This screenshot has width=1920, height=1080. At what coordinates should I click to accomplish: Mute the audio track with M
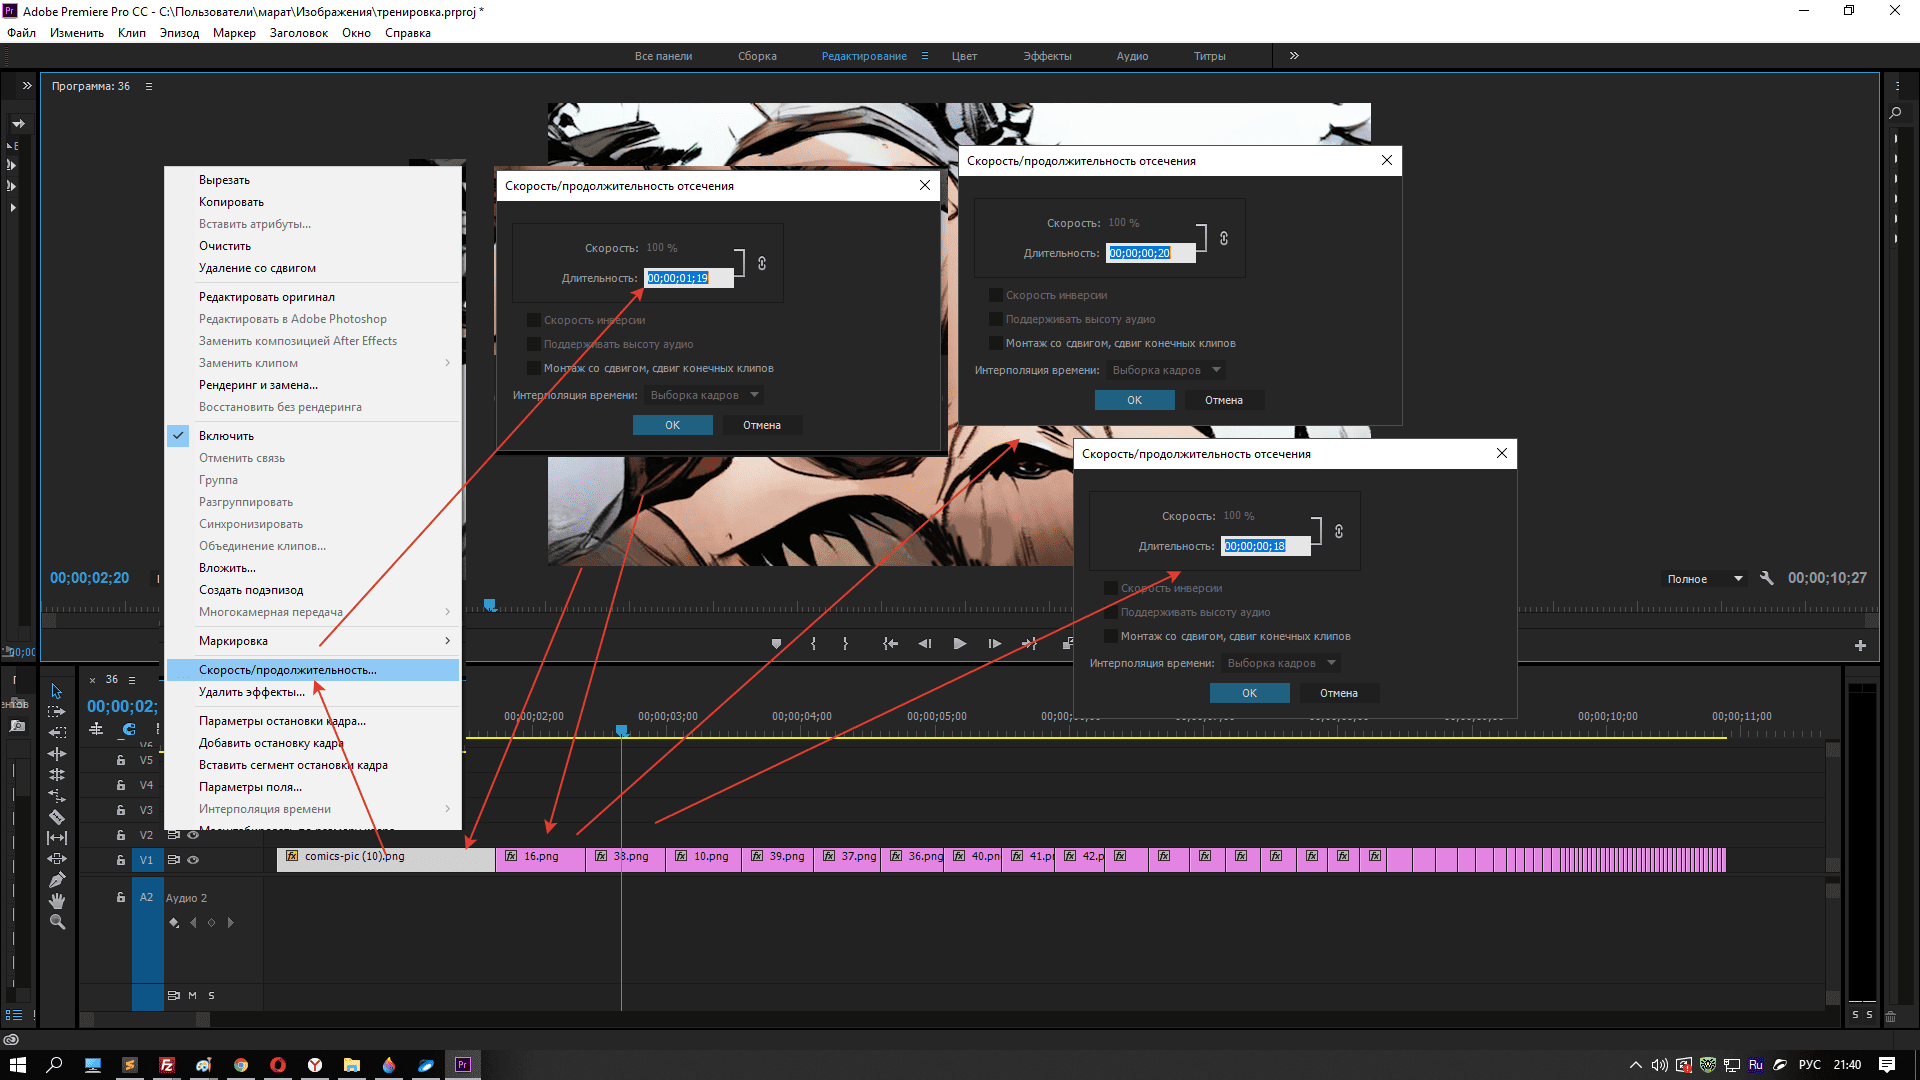[x=192, y=995]
